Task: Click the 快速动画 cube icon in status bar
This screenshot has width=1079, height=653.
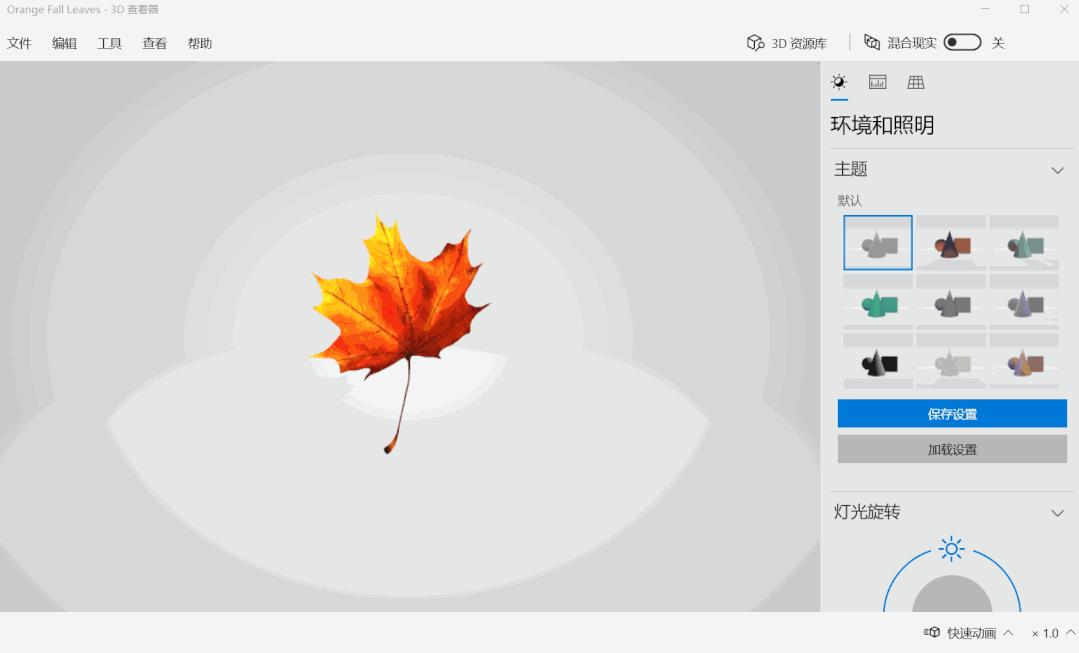Action: click(932, 633)
